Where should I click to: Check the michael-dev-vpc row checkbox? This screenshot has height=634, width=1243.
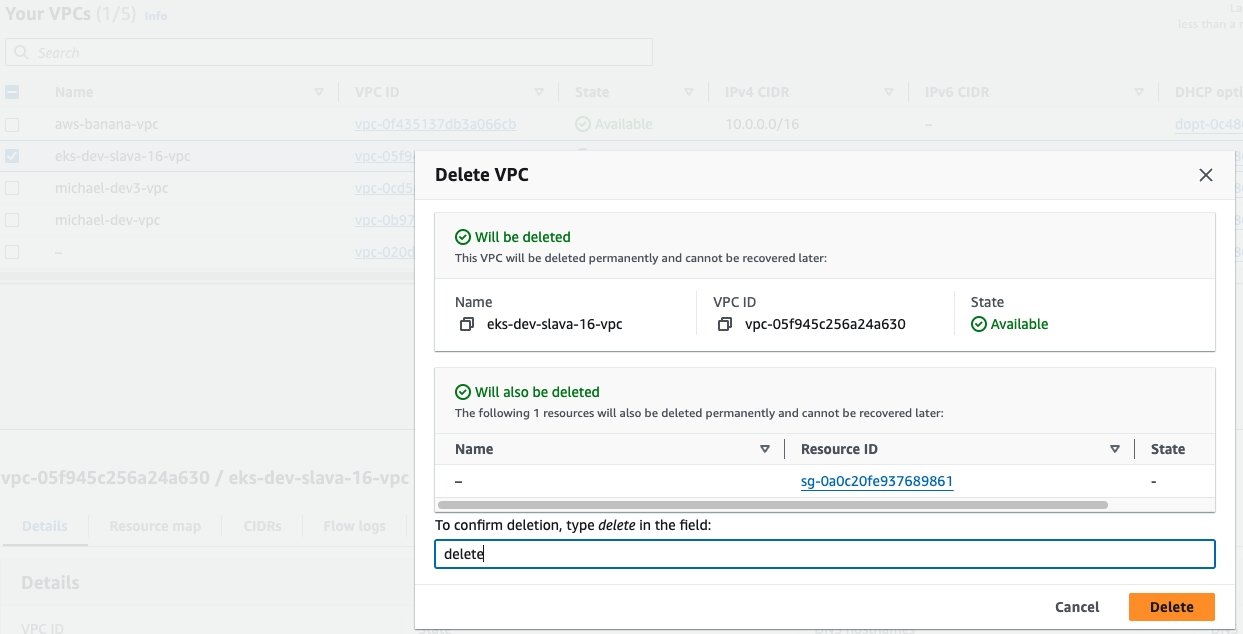point(12,220)
